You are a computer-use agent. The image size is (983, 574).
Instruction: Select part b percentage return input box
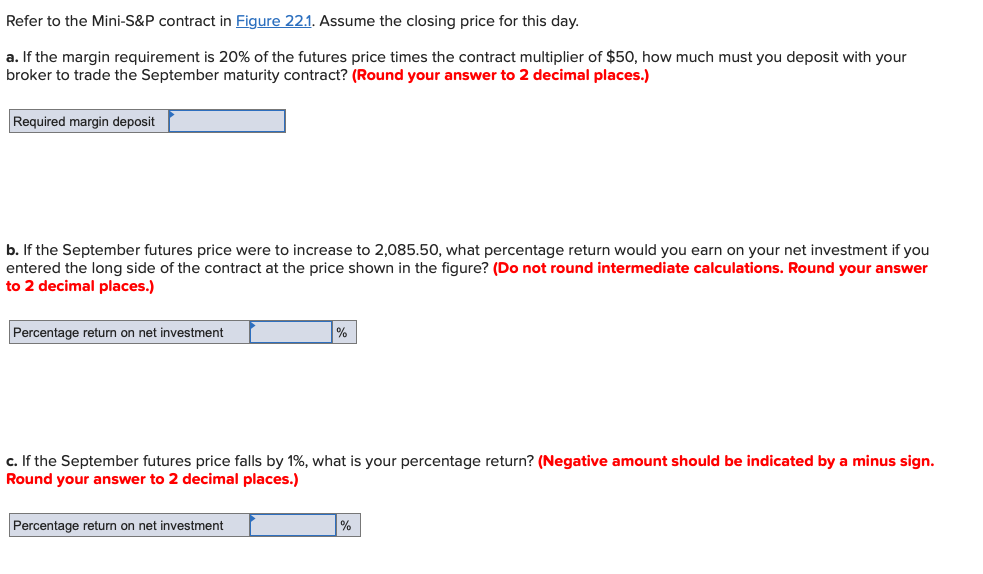click(x=291, y=332)
